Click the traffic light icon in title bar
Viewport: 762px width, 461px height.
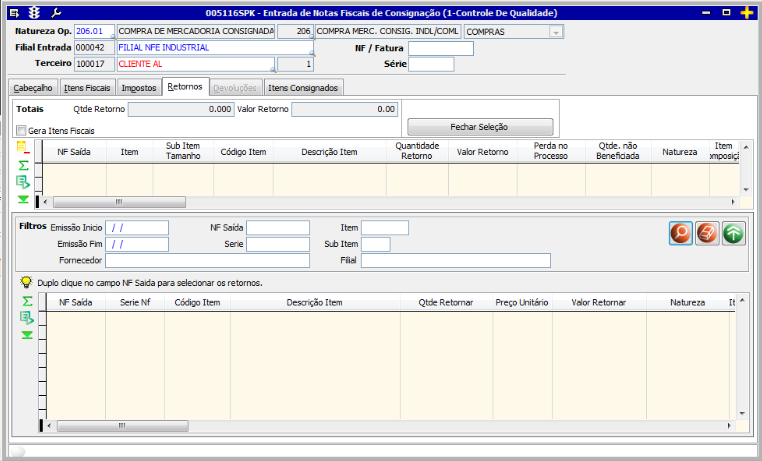point(34,12)
